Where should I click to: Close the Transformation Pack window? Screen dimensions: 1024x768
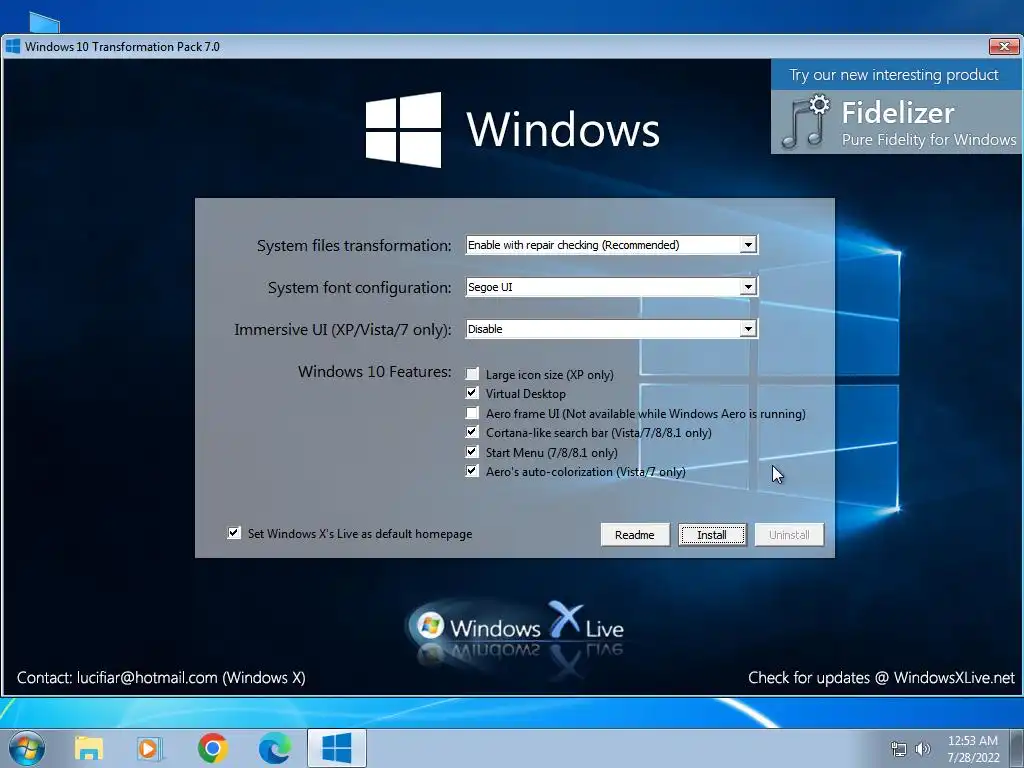point(1004,46)
